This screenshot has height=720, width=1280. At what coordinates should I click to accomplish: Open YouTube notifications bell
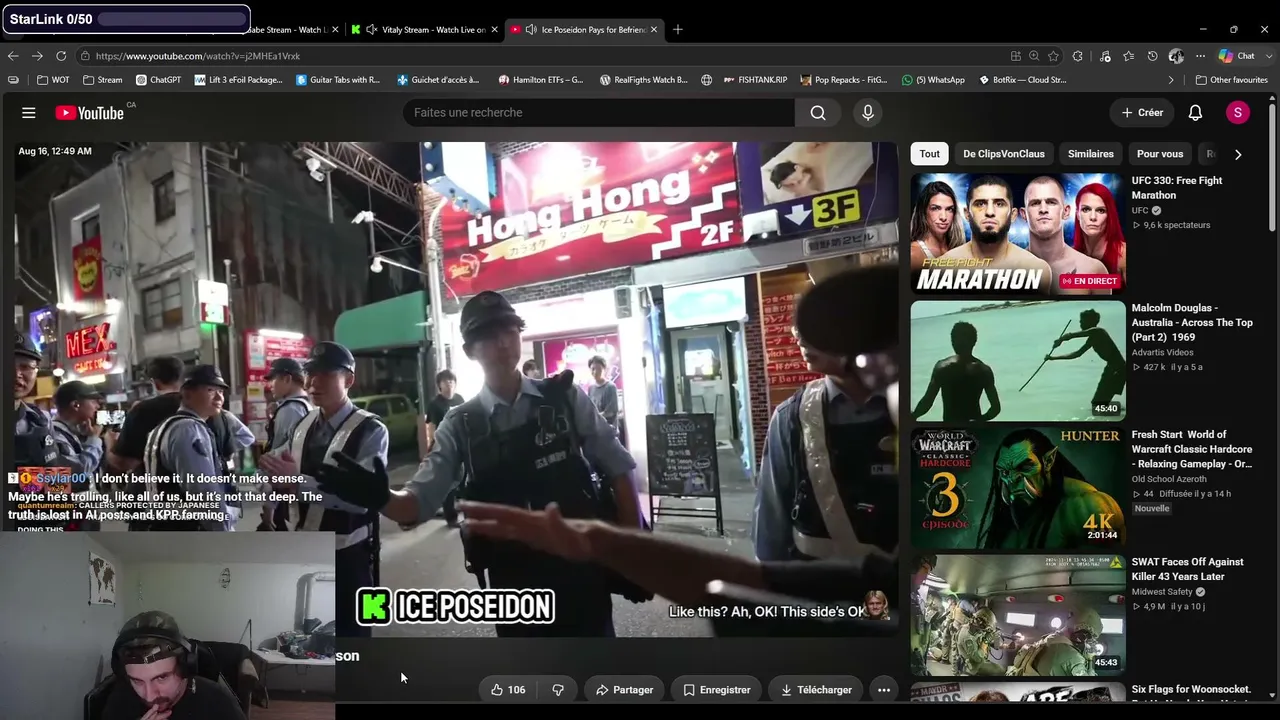(x=1195, y=113)
